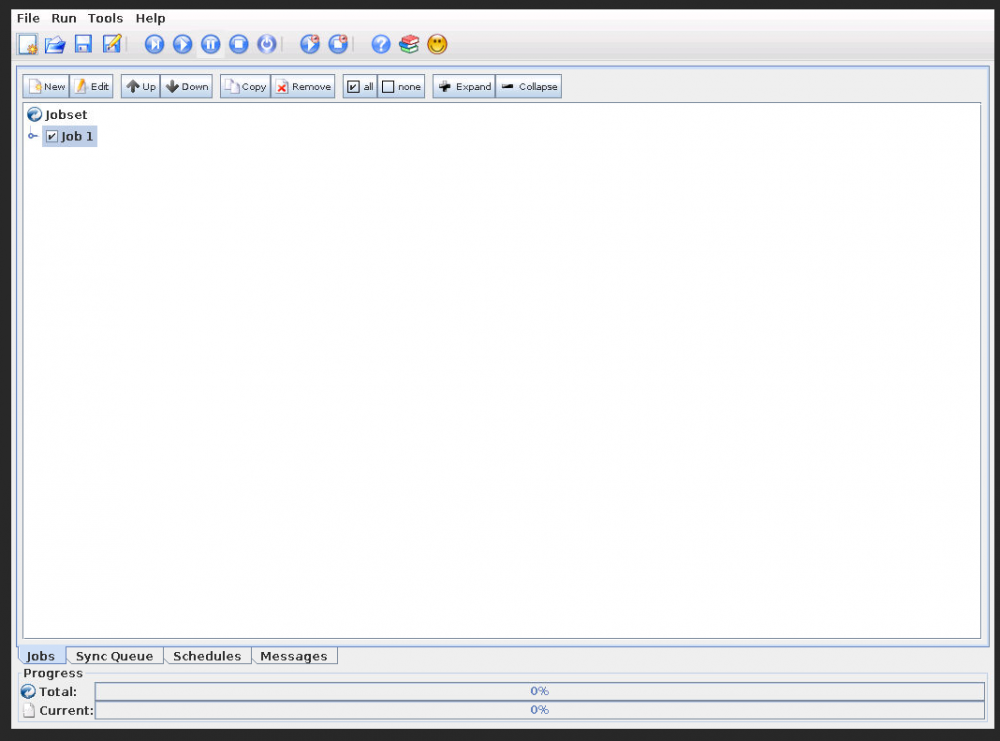1000x741 pixels.
Task: Switch to the Schedules tab
Action: point(207,656)
